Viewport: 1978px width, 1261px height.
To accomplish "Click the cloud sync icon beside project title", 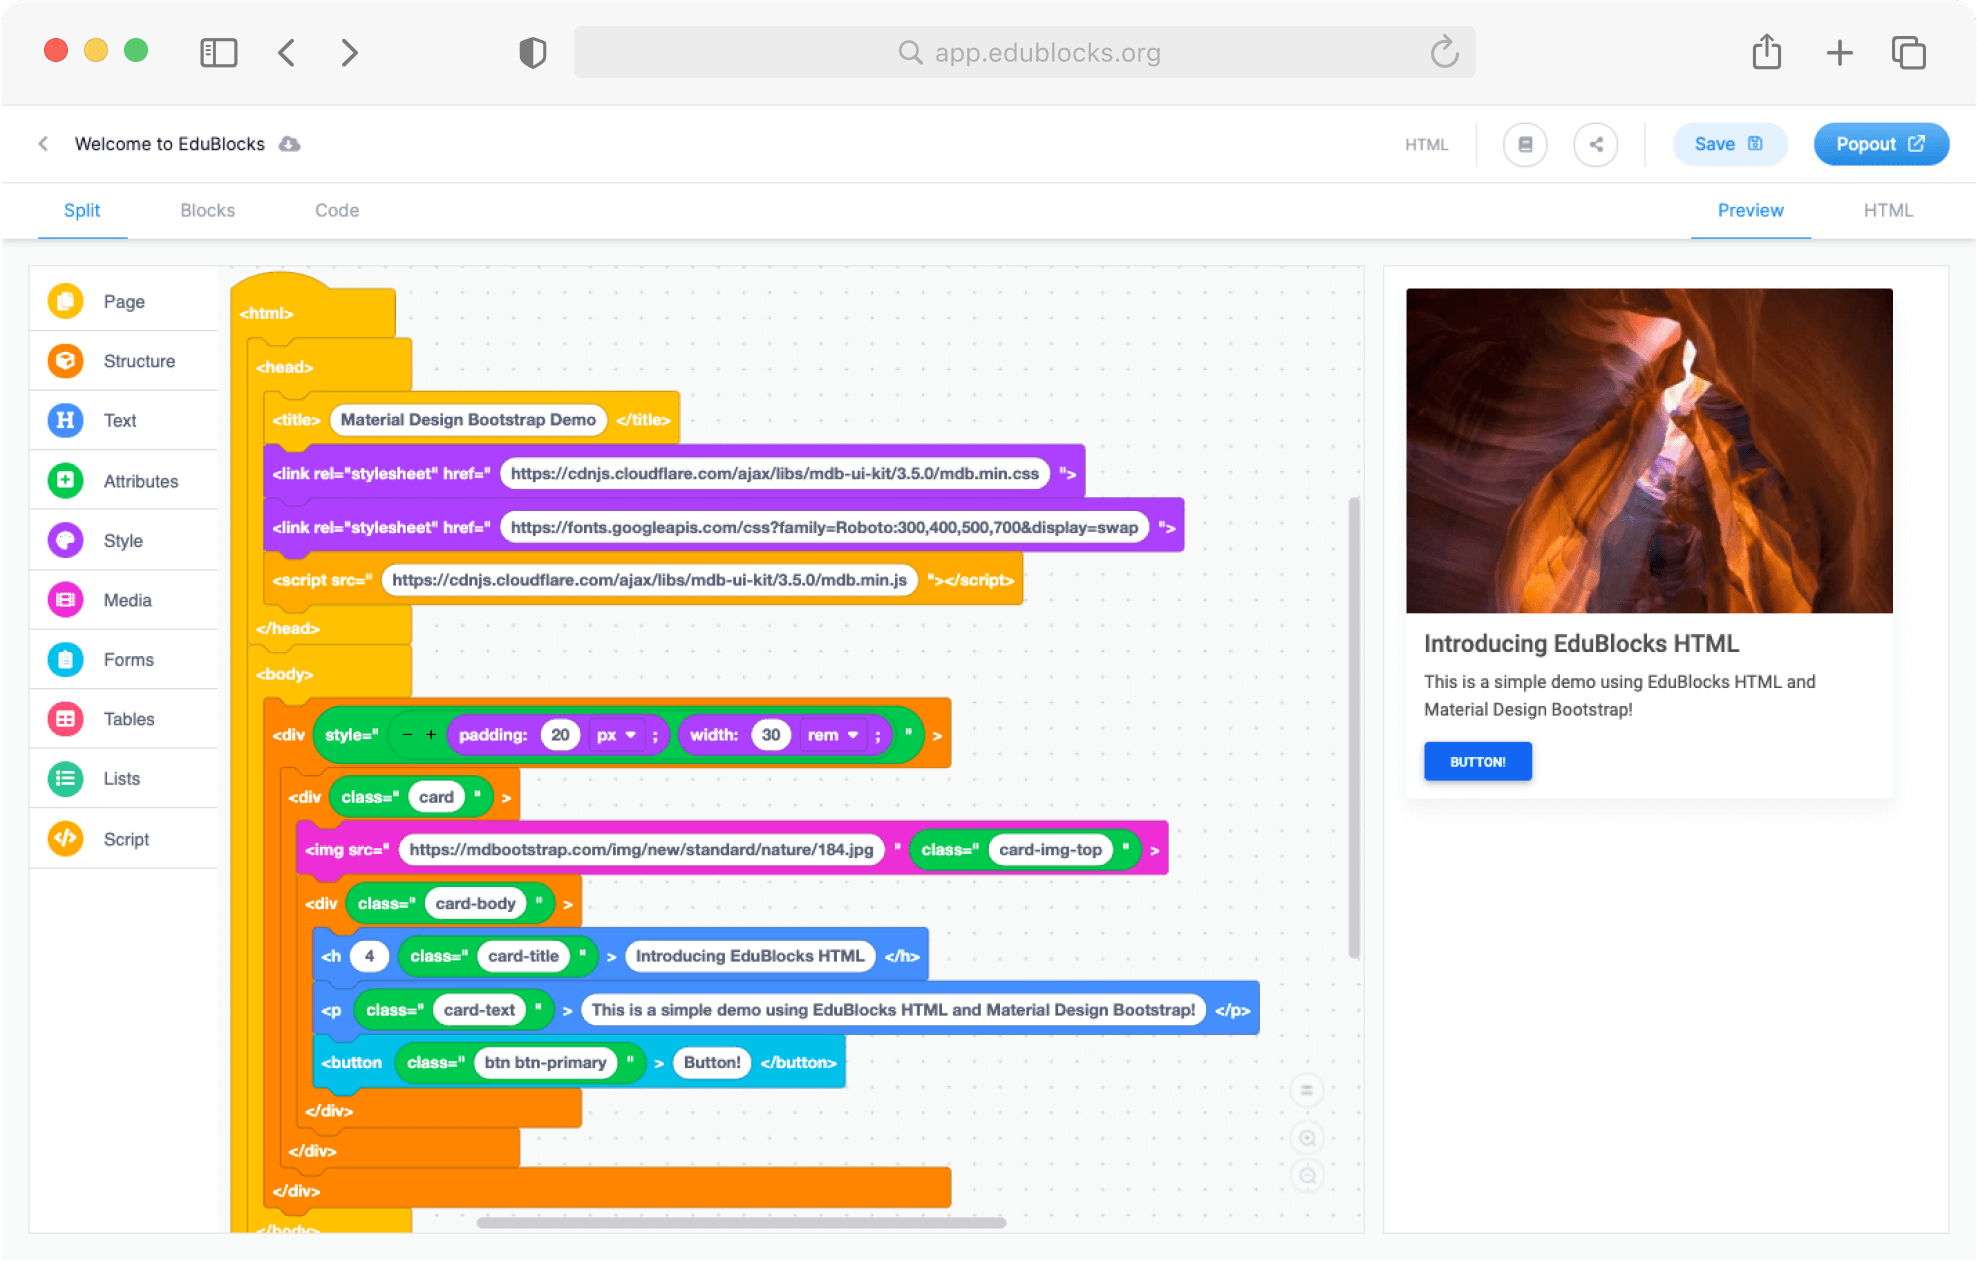I will [x=290, y=144].
